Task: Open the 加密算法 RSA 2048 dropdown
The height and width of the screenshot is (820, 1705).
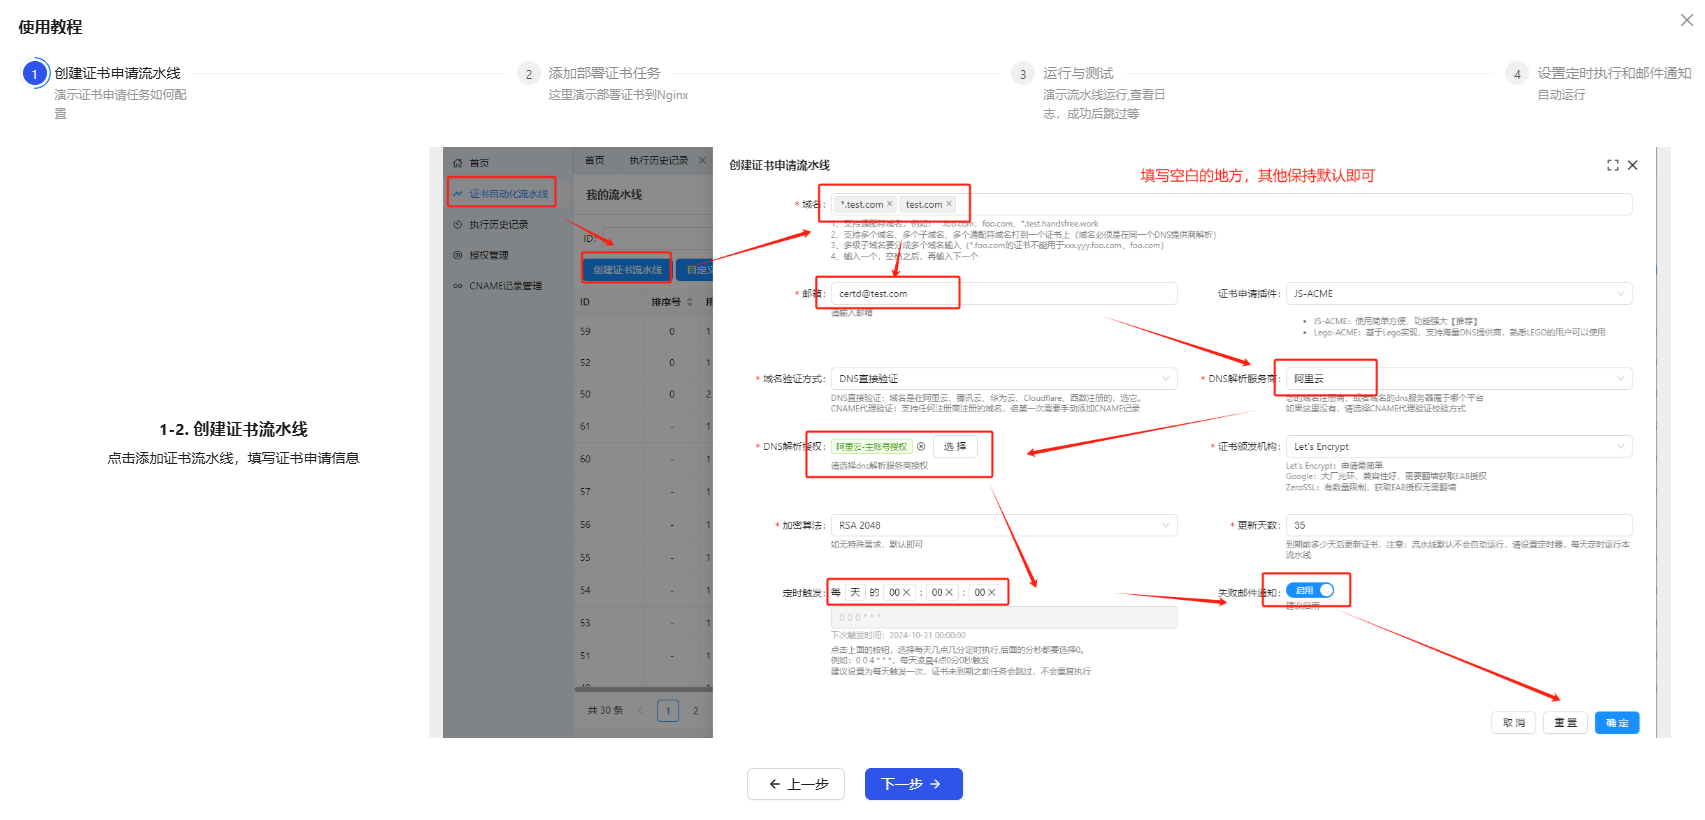Action: 1003,525
